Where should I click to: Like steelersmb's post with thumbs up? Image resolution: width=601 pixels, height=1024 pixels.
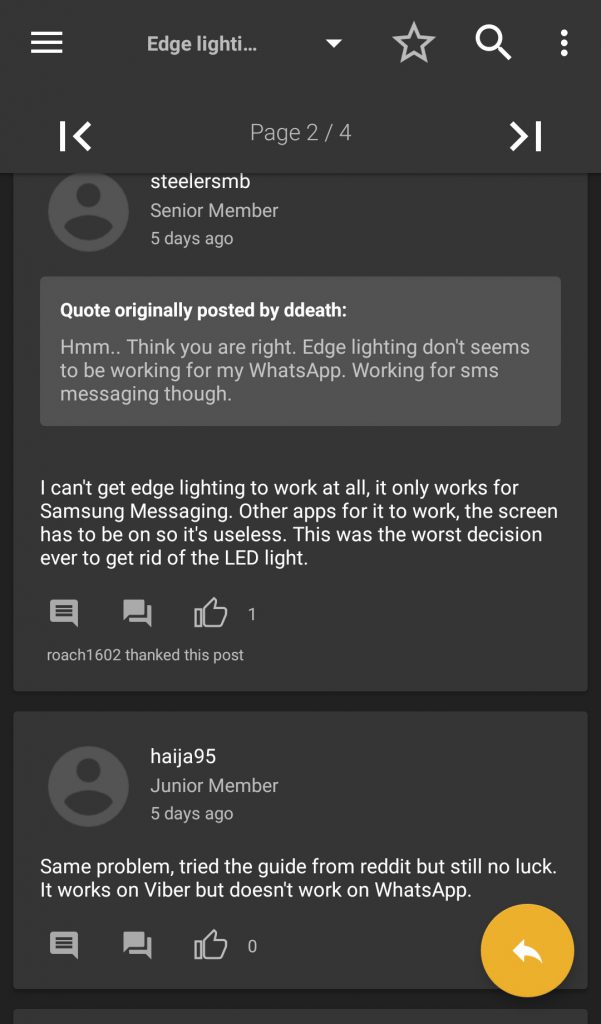click(x=210, y=613)
